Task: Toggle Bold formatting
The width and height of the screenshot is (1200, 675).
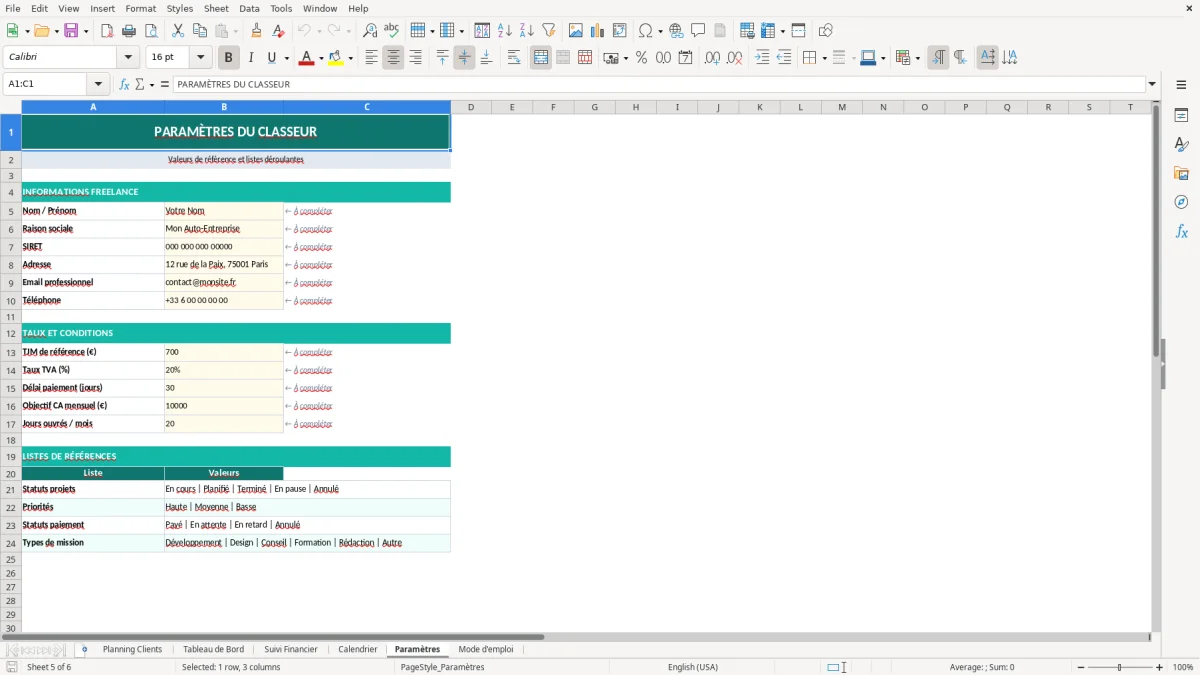Action: click(229, 58)
